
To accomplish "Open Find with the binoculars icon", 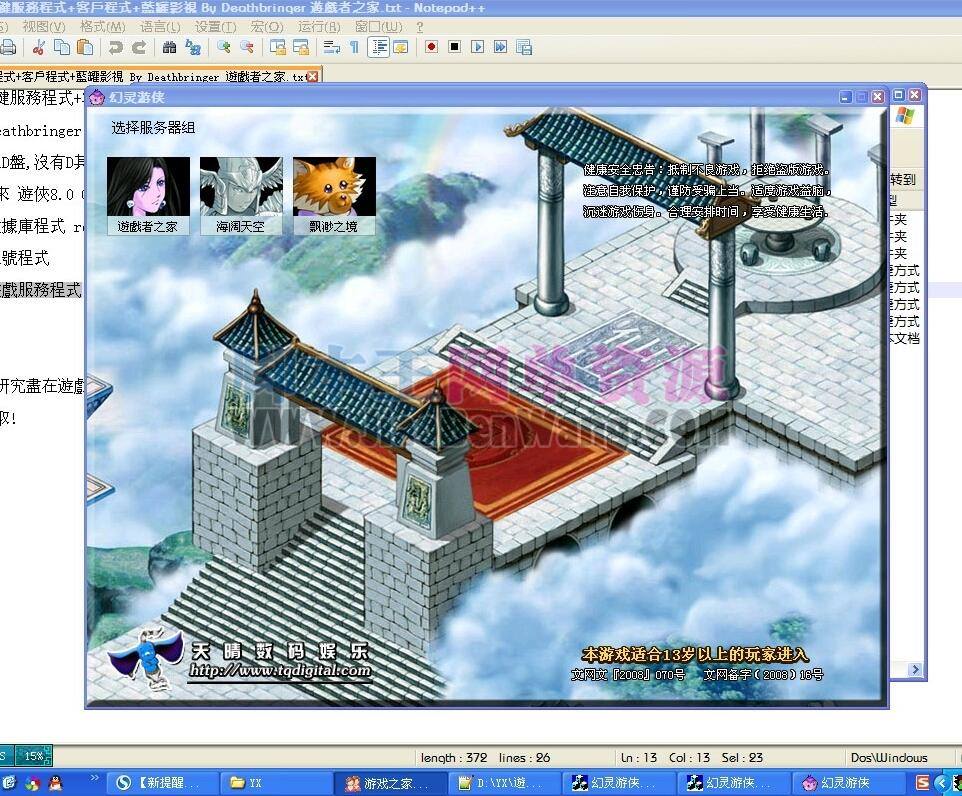I will coord(170,47).
